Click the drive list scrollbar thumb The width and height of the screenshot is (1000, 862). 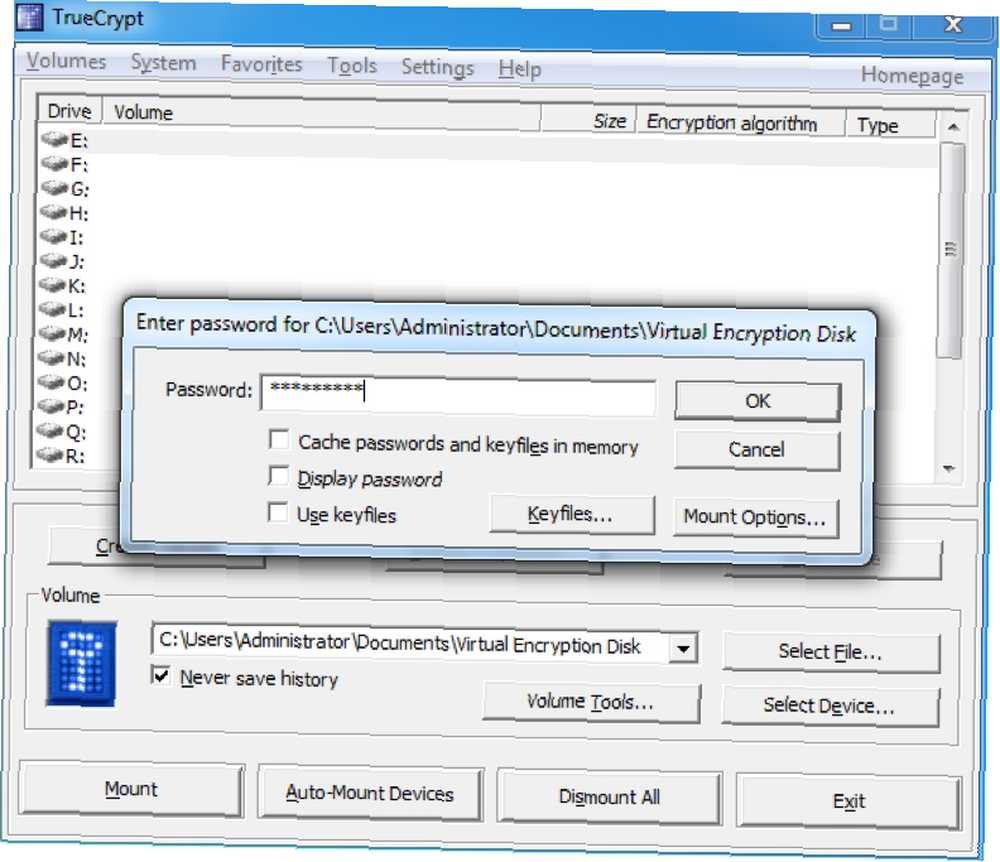point(951,250)
